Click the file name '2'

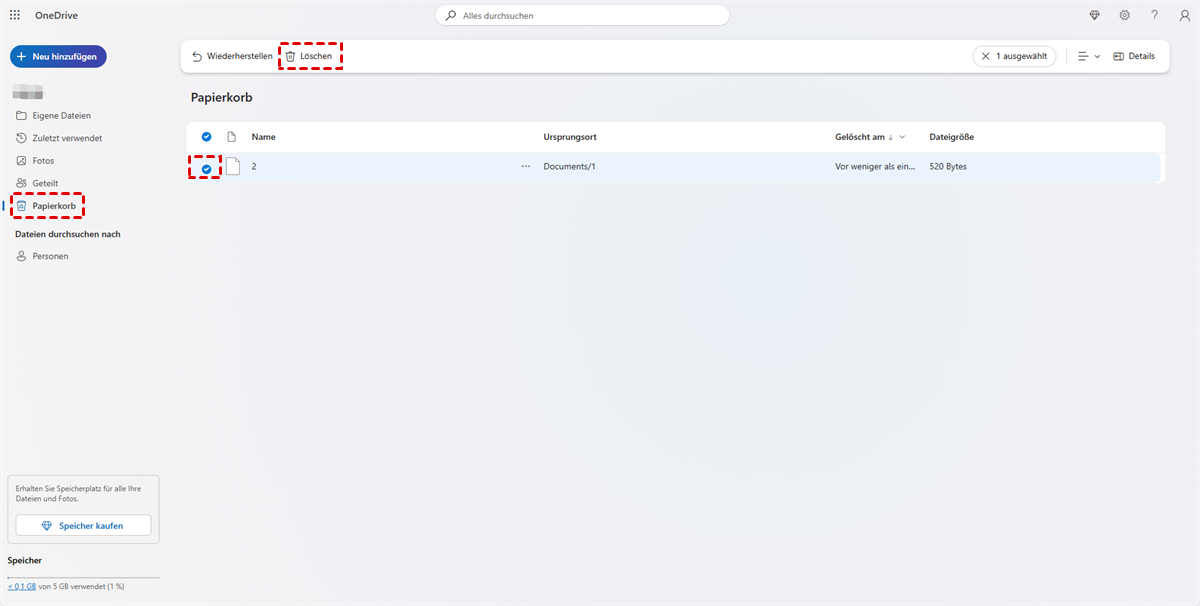tap(254, 167)
